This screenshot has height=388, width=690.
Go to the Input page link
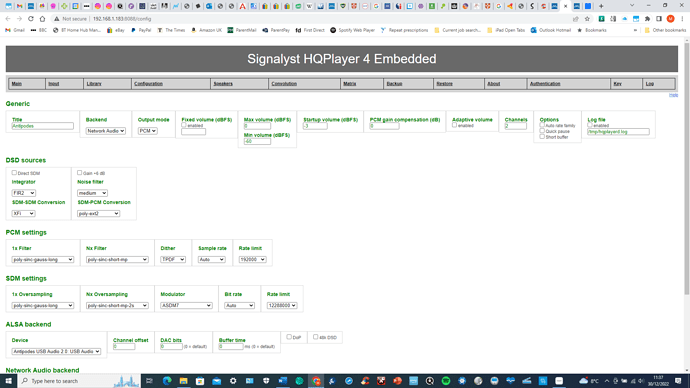pyautogui.click(x=54, y=84)
